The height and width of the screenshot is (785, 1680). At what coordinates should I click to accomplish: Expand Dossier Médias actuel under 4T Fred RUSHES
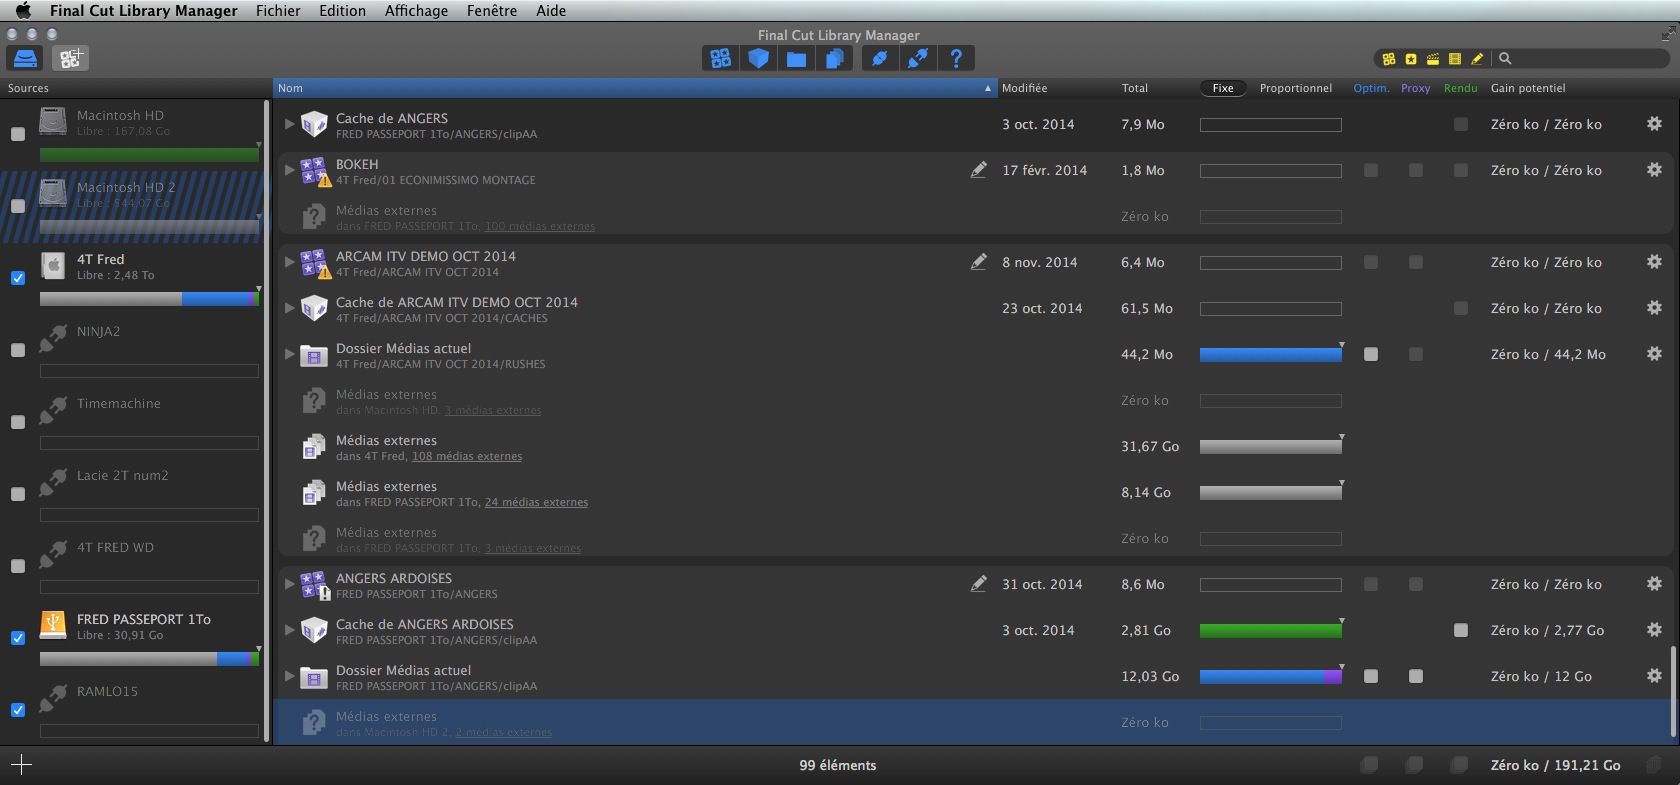[x=289, y=354]
